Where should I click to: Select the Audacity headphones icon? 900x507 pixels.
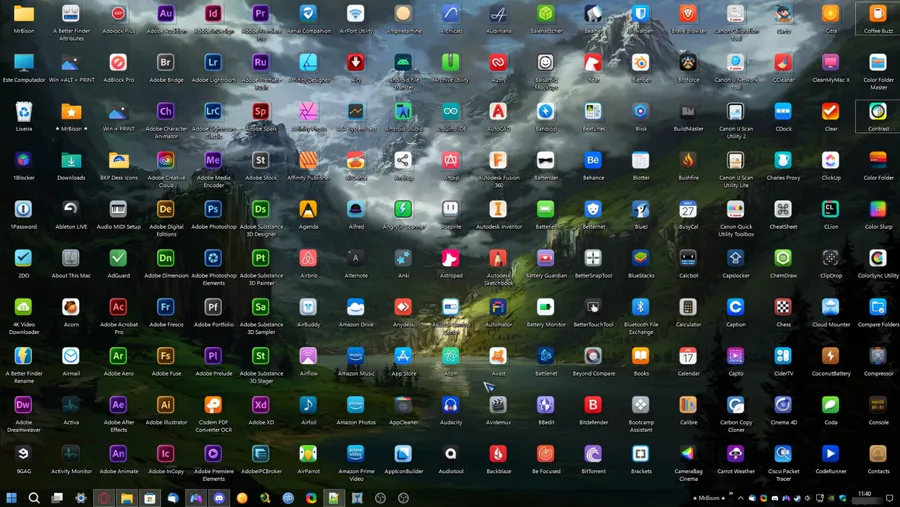click(x=451, y=405)
